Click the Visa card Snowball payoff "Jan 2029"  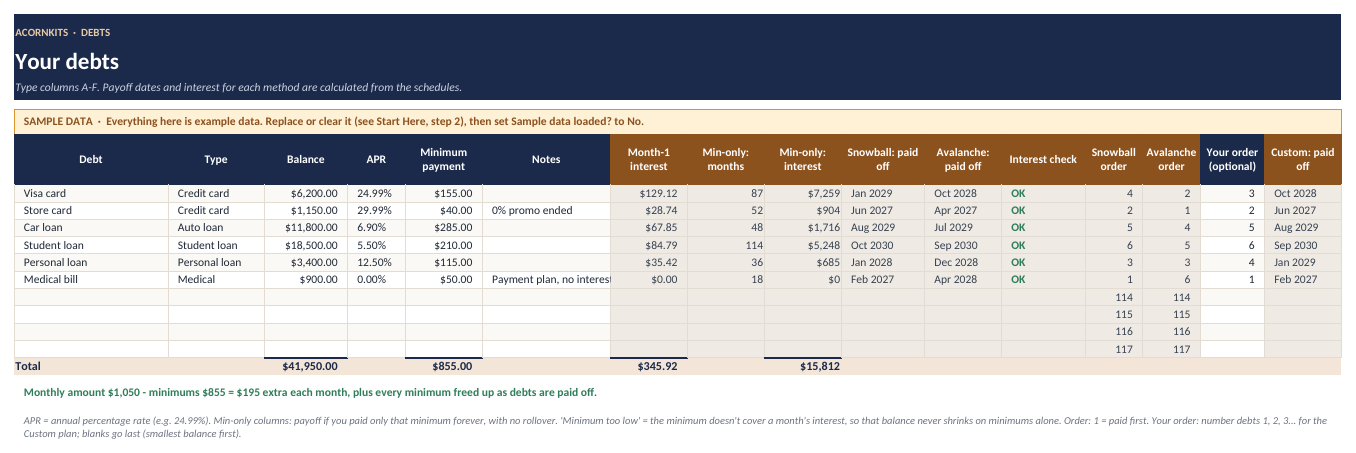tap(883, 193)
